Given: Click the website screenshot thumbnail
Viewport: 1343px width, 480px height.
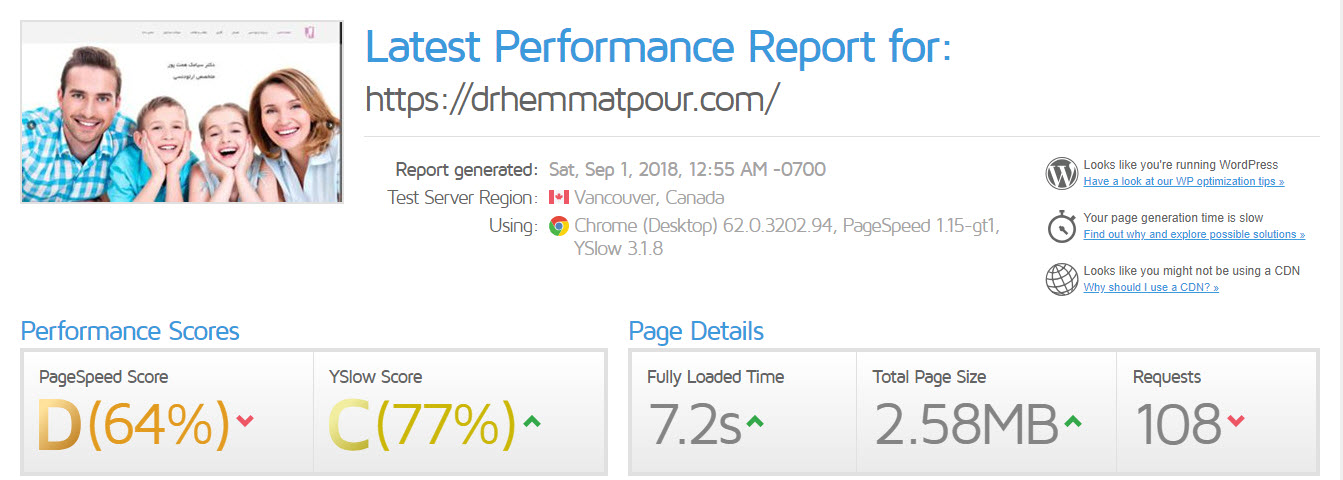Looking at the screenshot, I should pyautogui.click(x=181, y=112).
